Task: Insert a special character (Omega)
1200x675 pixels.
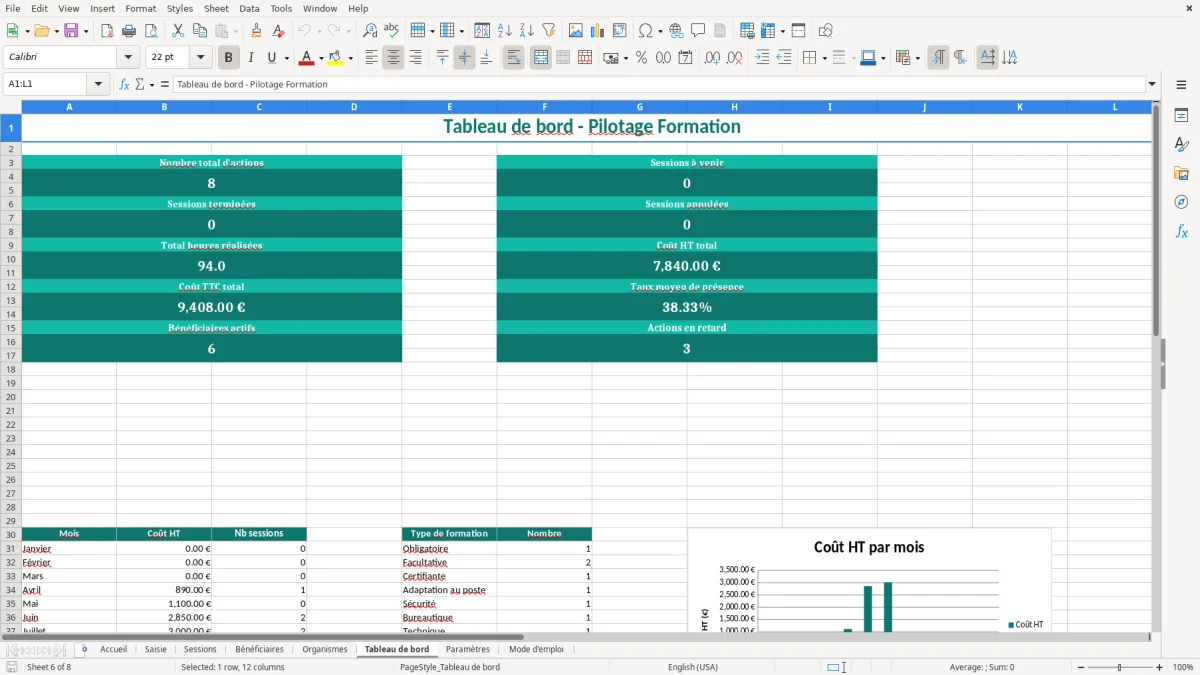Action: 646,31
